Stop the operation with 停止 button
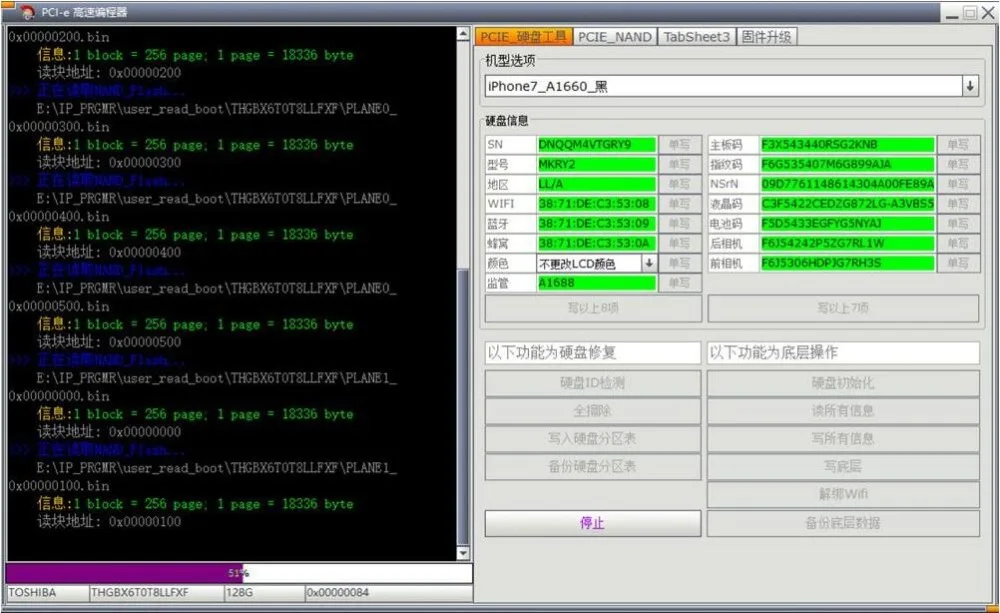The height and width of the screenshot is (613, 1000). [593, 523]
